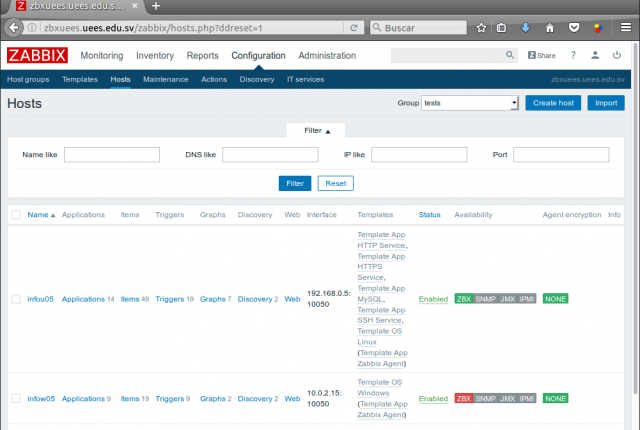Click the browser back arrow button
The height and width of the screenshot is (430, 640).
coord(13,28)
